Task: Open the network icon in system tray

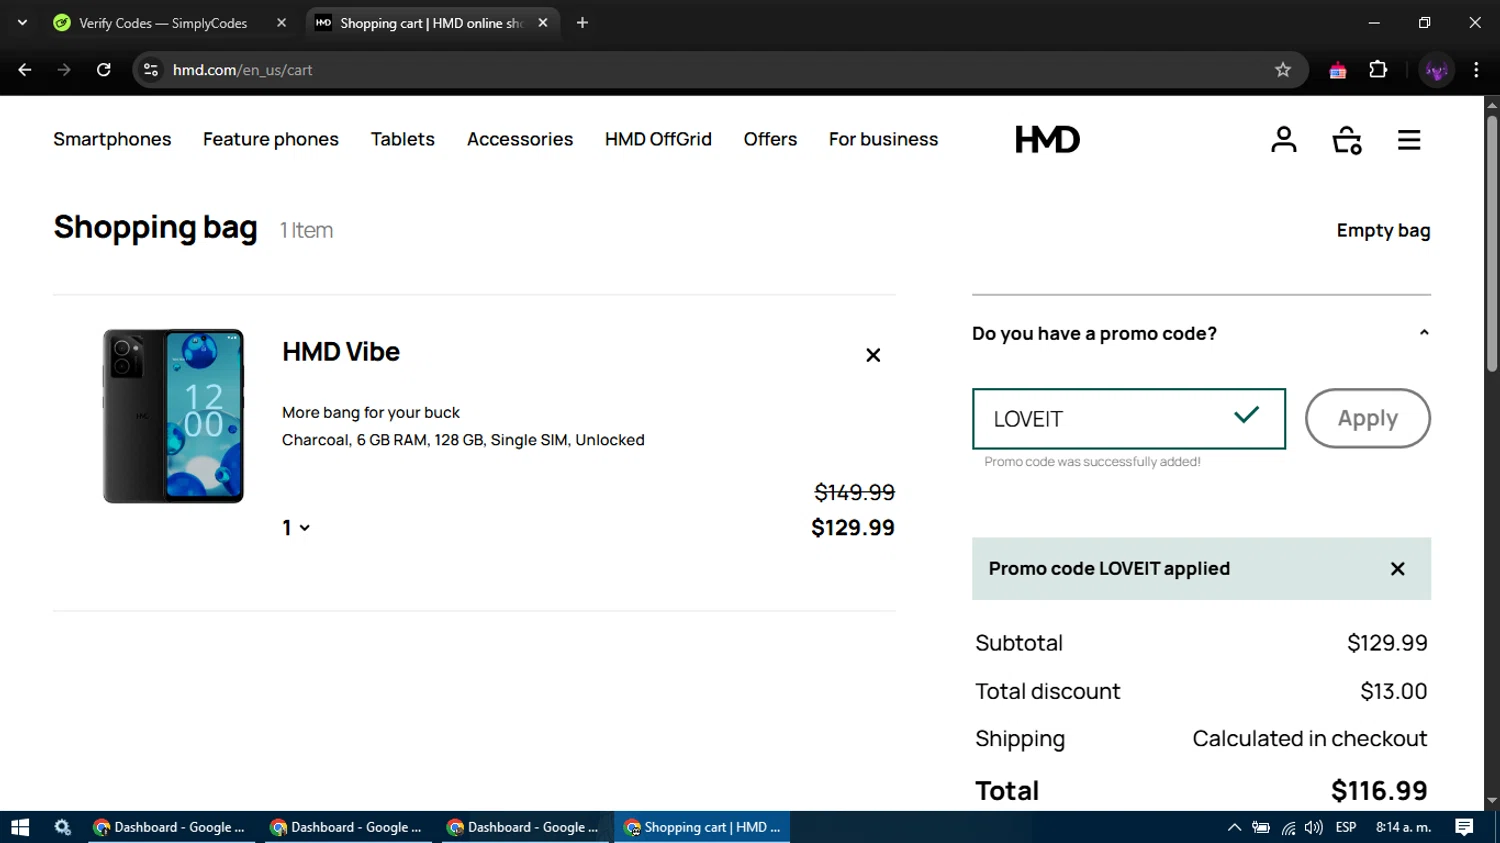Action: 1288,827
